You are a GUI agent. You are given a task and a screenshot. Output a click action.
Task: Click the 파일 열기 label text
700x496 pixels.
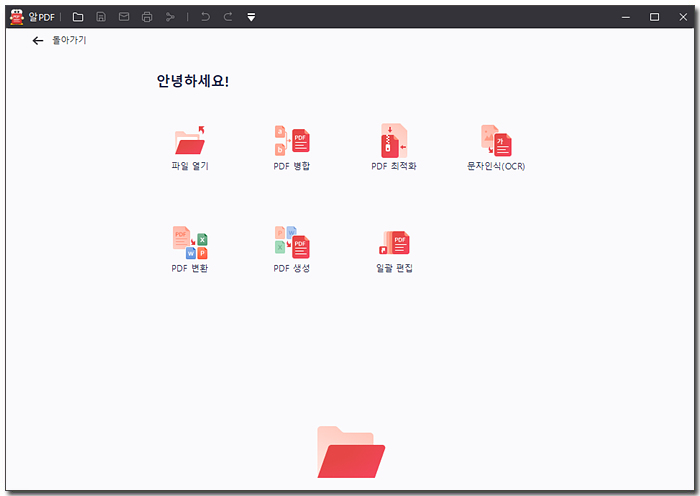pos(190,166)
